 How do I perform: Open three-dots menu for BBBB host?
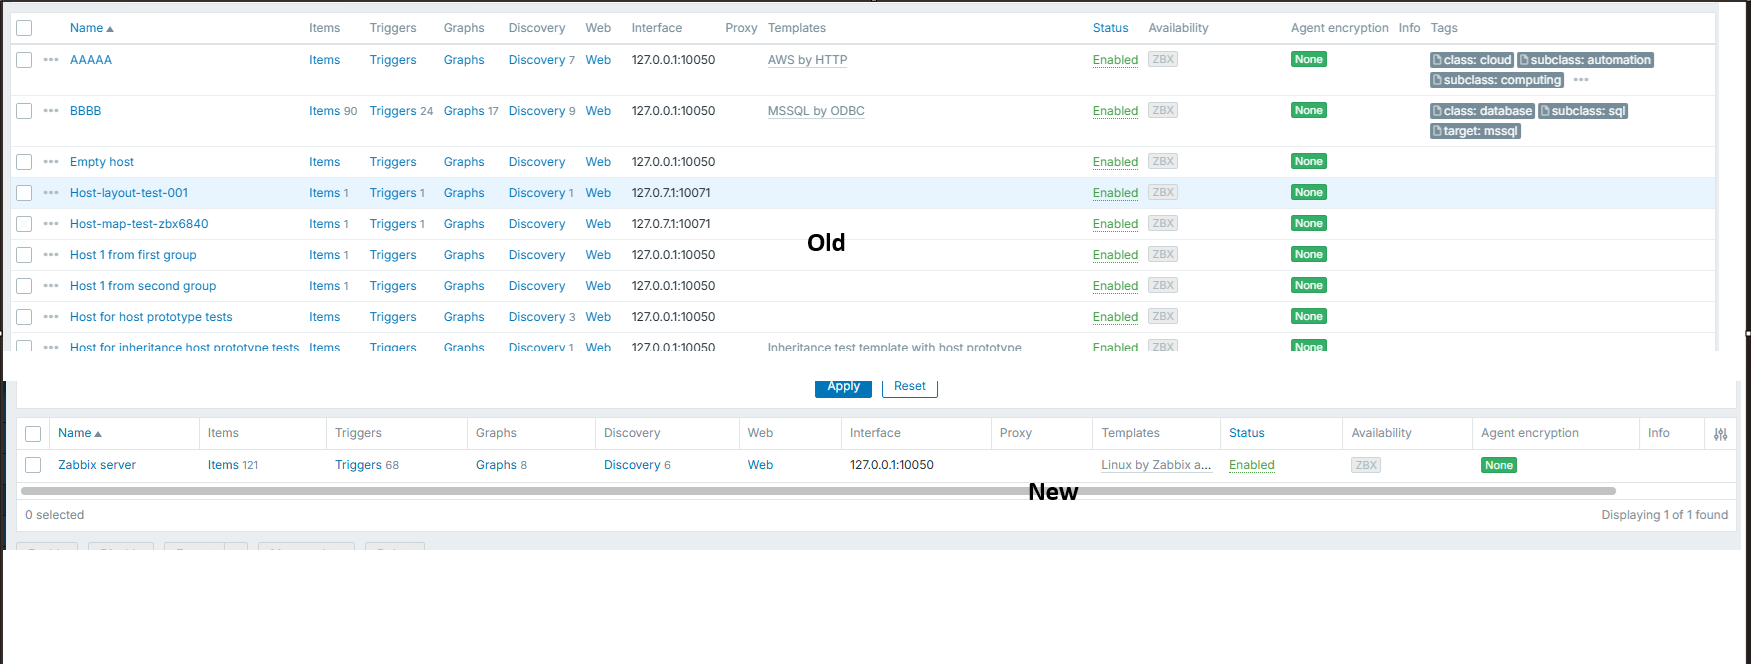coord(51,111)
